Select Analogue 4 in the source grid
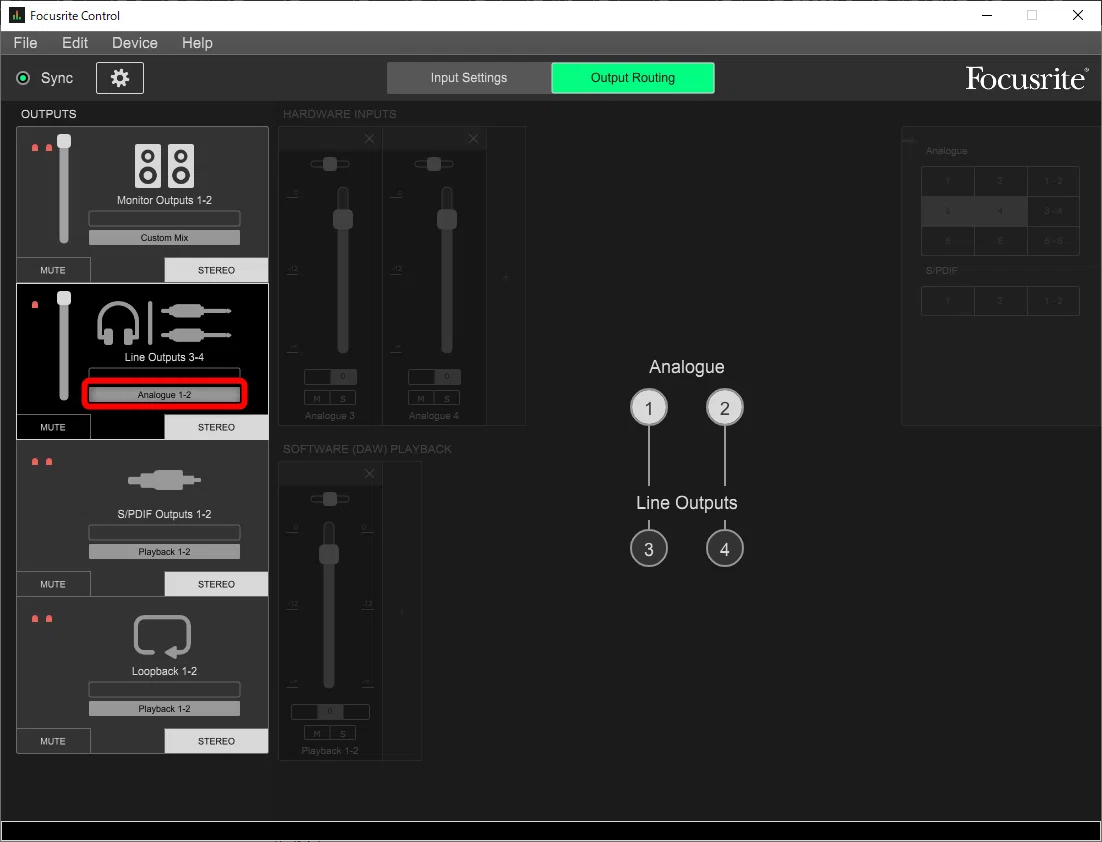Screen dimensions: 1102x842 pos(1001,212)
